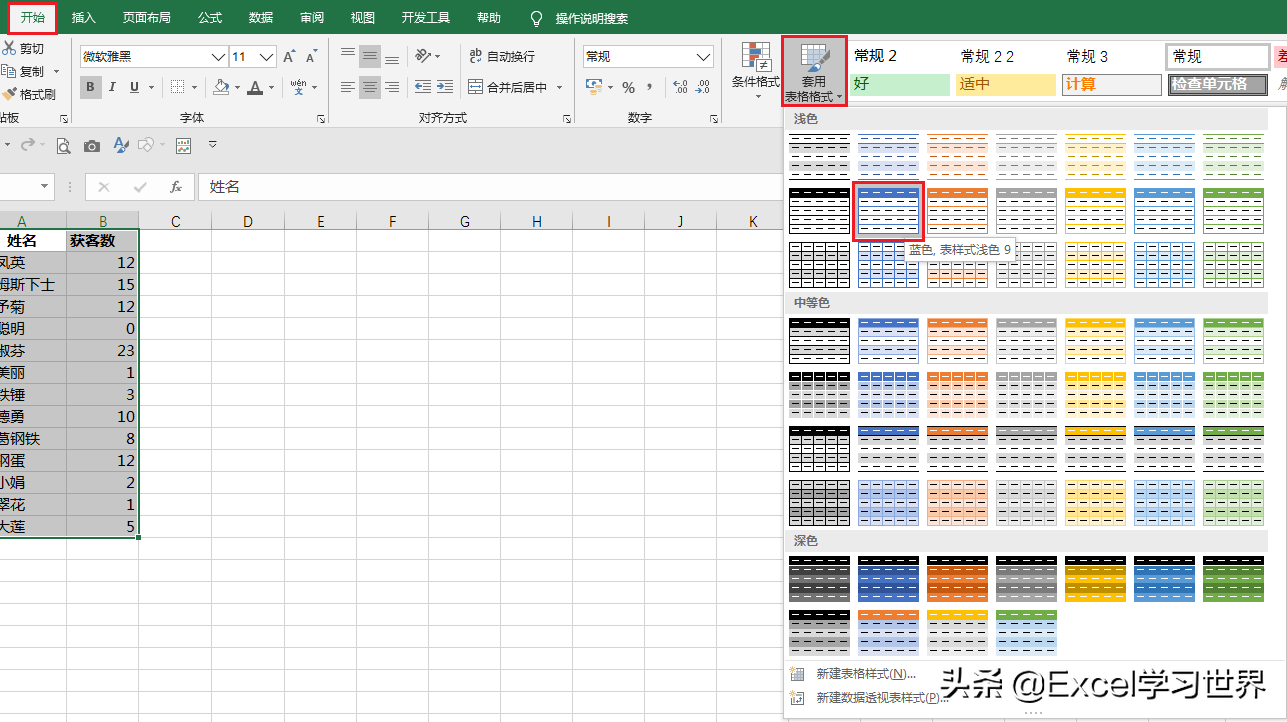Click the phonetic guide 文 icon
This screenshot has height=722, width=1287.
(x=299, y=87)
